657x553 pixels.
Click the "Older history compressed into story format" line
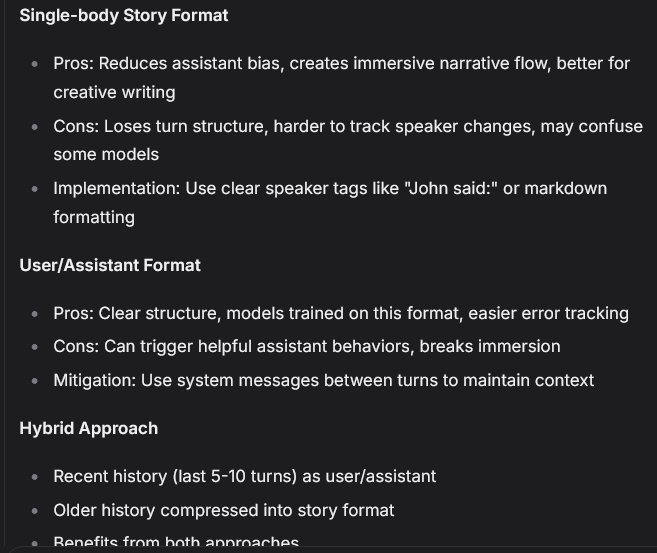(x=224, y=510)
